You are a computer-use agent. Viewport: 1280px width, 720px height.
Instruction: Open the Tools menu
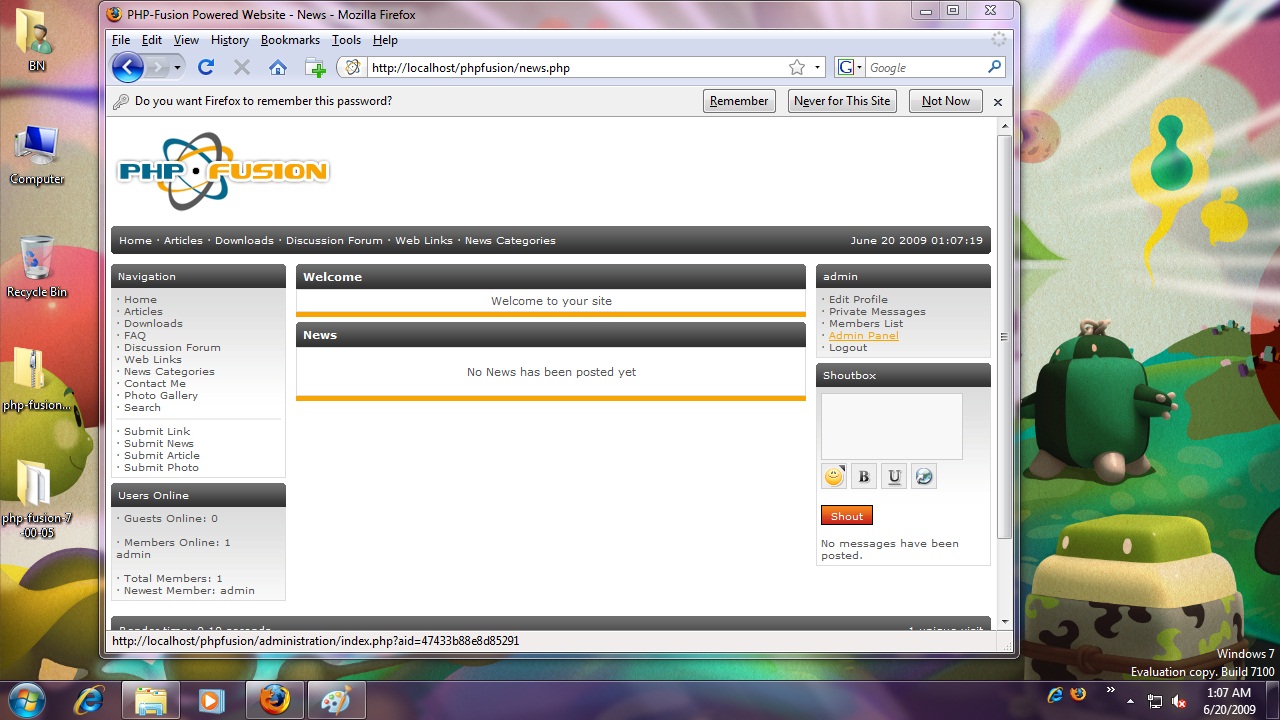(x=346, y=40)
